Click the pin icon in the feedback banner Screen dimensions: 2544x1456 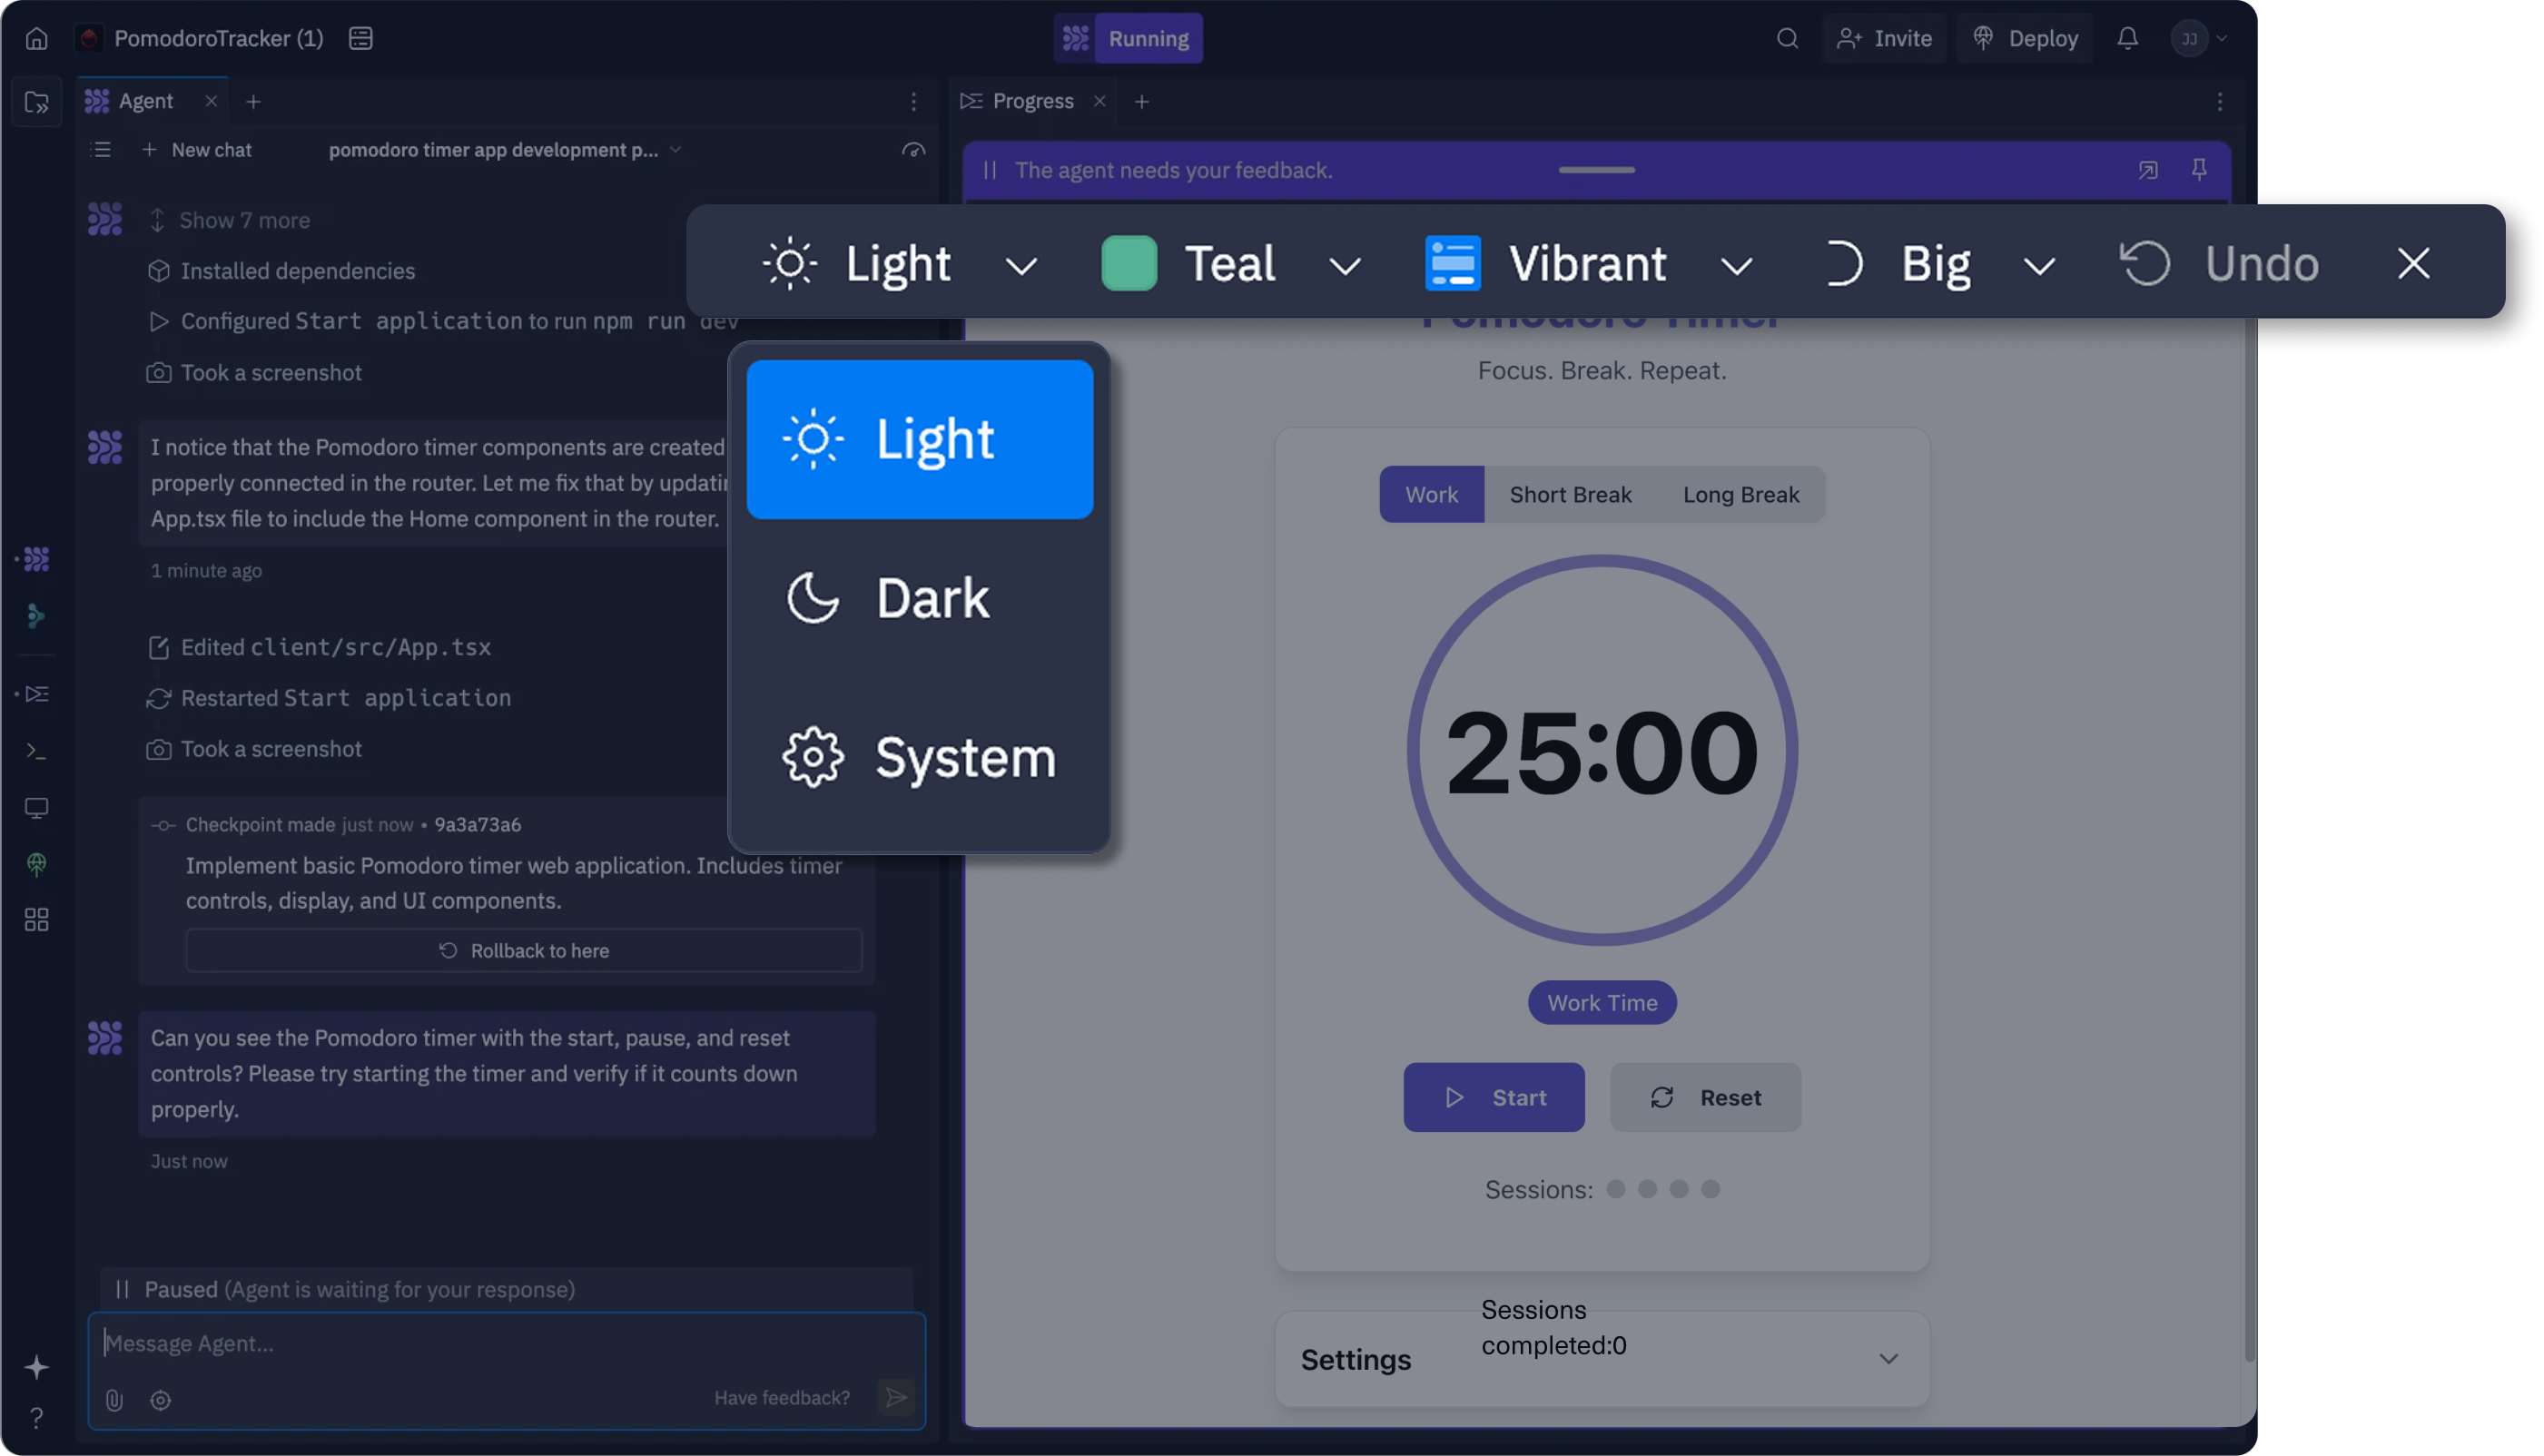pos(2199,170)
